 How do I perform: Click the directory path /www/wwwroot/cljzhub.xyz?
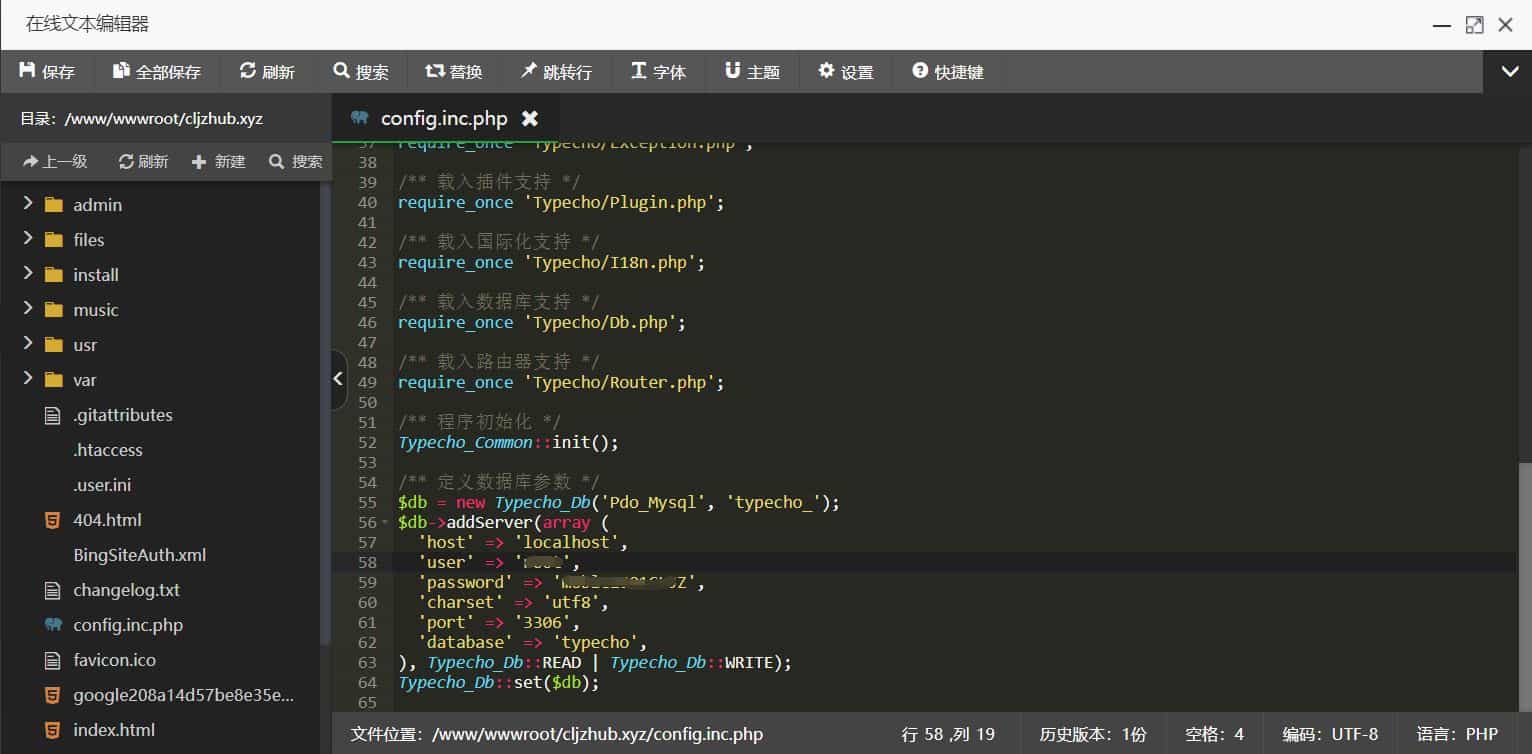[x=164, y=119]
